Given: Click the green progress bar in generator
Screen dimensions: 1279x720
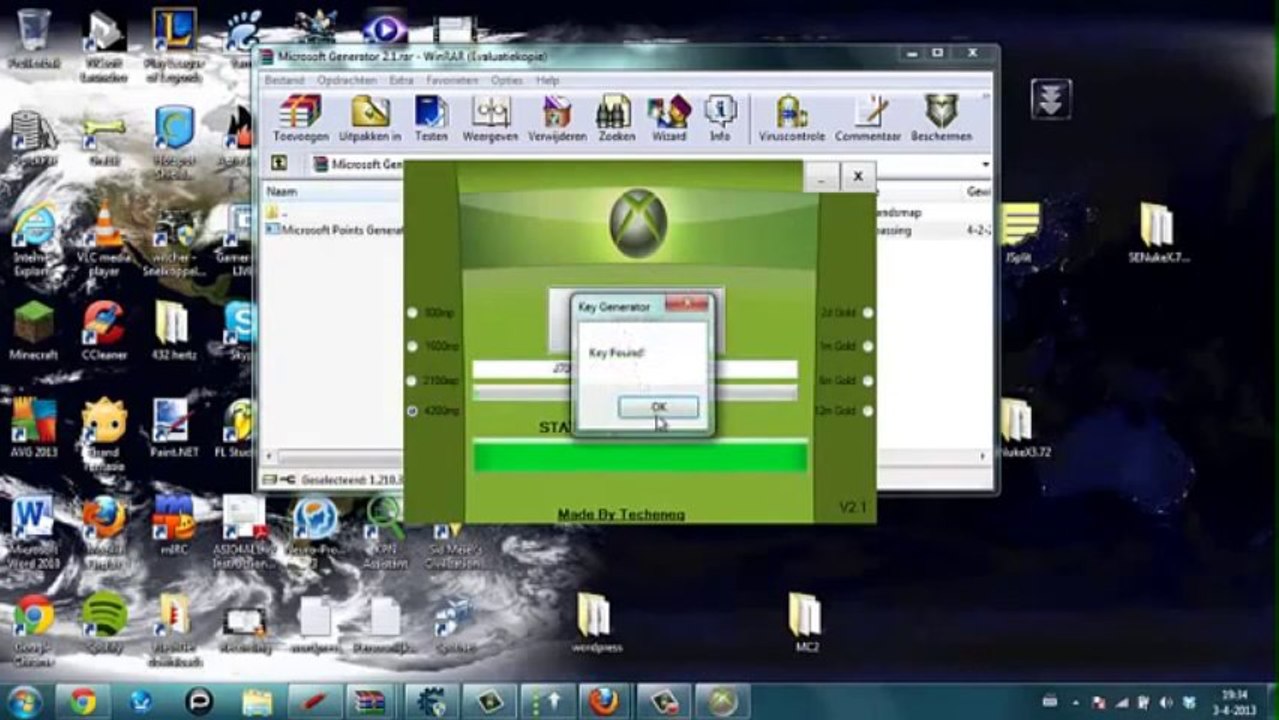Looking at the screenshot, I should 640,456.
